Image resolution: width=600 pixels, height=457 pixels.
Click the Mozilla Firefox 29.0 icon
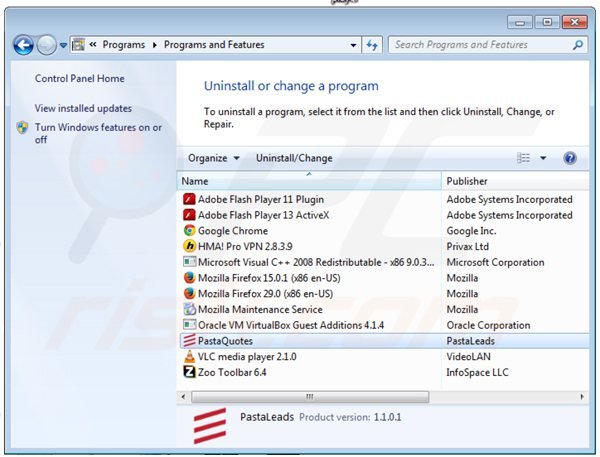[189, 294]
